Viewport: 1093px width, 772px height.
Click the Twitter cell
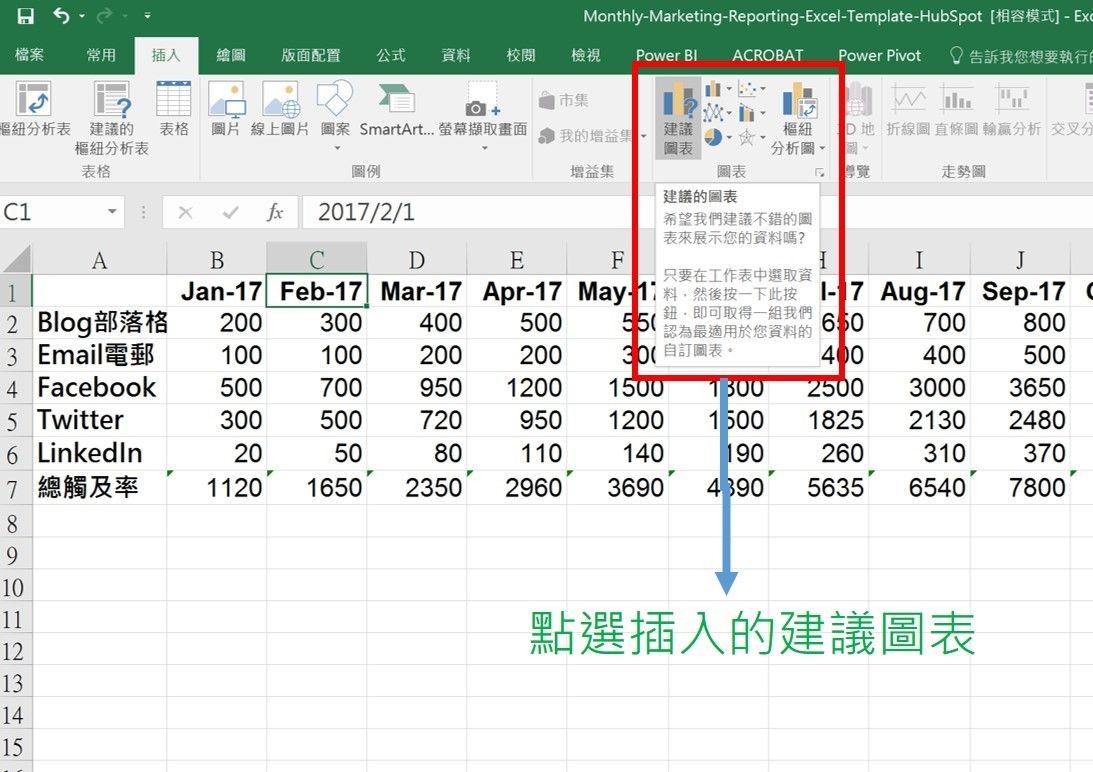coord(100,420)
